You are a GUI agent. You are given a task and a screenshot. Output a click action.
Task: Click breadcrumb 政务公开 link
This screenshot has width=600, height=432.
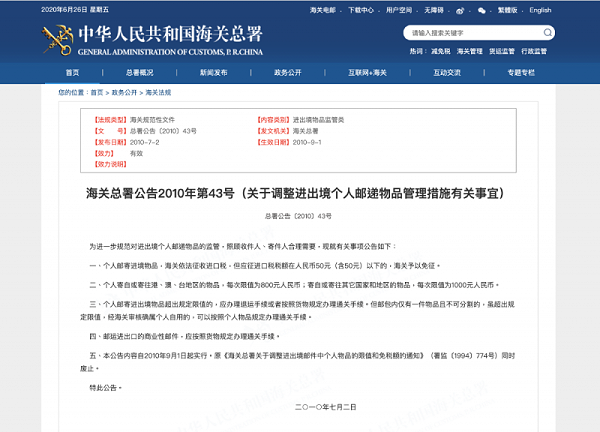click(124, 93)
